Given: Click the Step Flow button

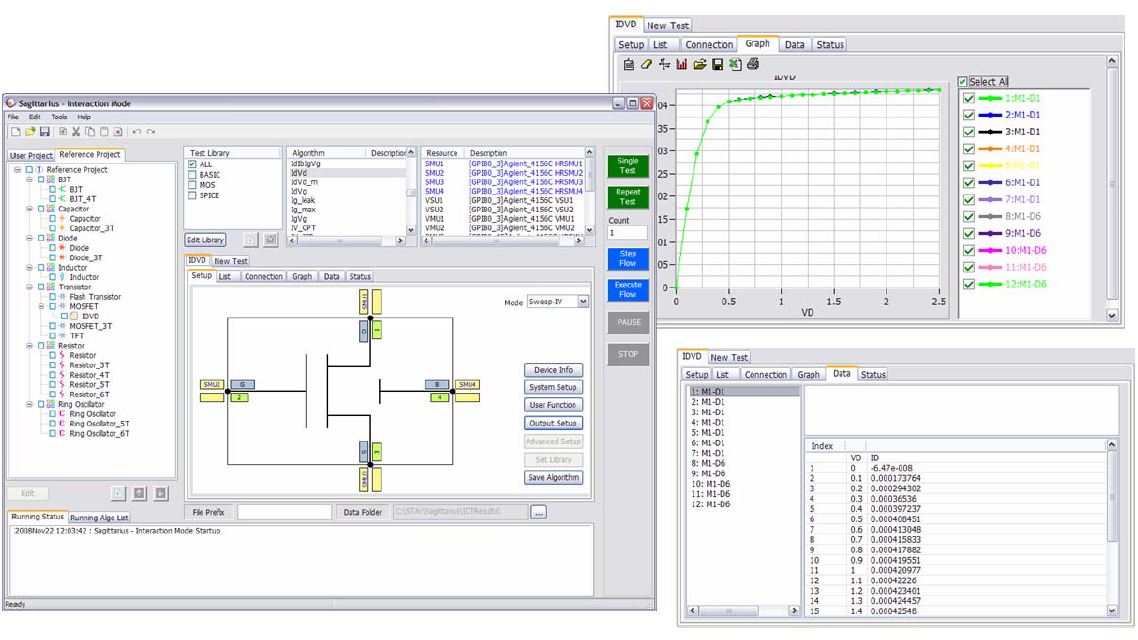Looking at the screenshot, I should [628, 259].
